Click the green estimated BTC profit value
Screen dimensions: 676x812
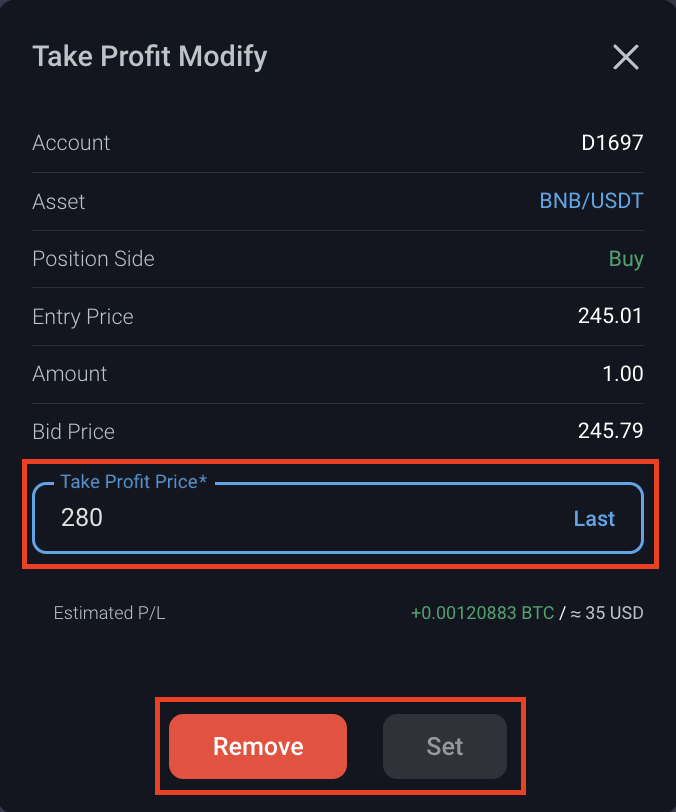point(482,613)
